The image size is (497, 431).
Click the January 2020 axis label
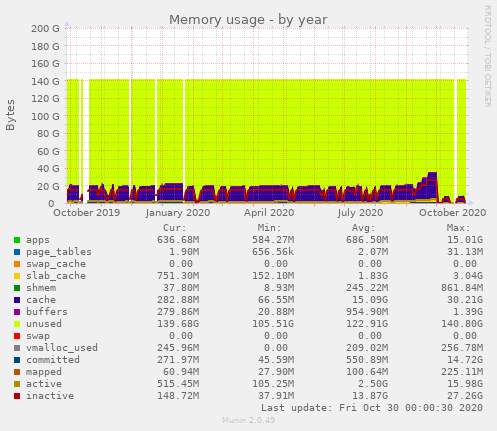[178, 213]
